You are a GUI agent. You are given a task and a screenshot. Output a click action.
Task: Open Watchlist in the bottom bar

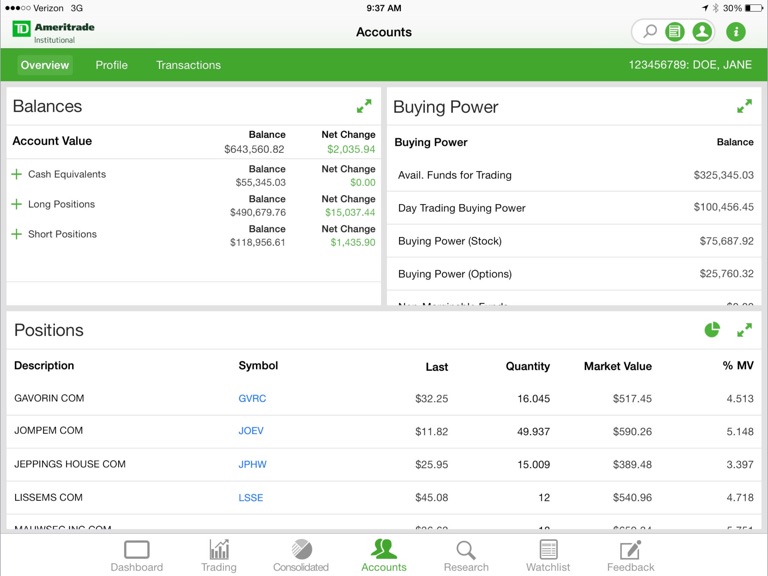pyautogui.click(x=548, y=556)
